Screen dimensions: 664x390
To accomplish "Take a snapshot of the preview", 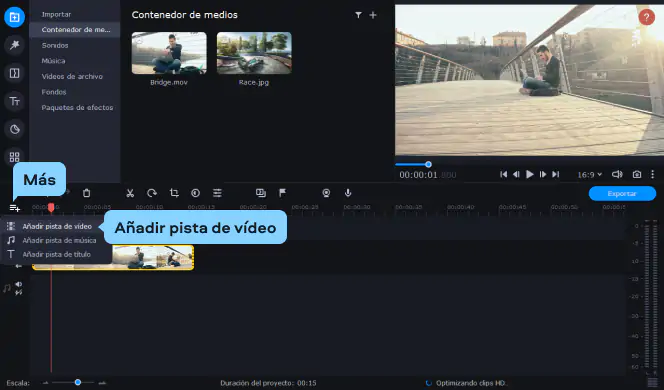I will coord(637,174).
